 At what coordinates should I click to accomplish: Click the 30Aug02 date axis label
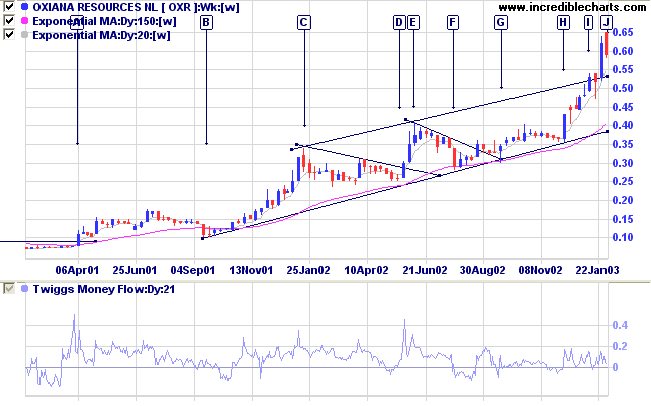pyautogui.click(x=482, y=271)
